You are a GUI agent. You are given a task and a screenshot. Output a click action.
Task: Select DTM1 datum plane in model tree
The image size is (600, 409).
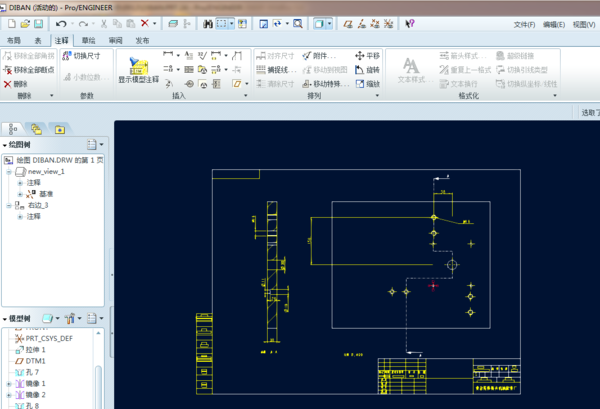click(35, 360)
